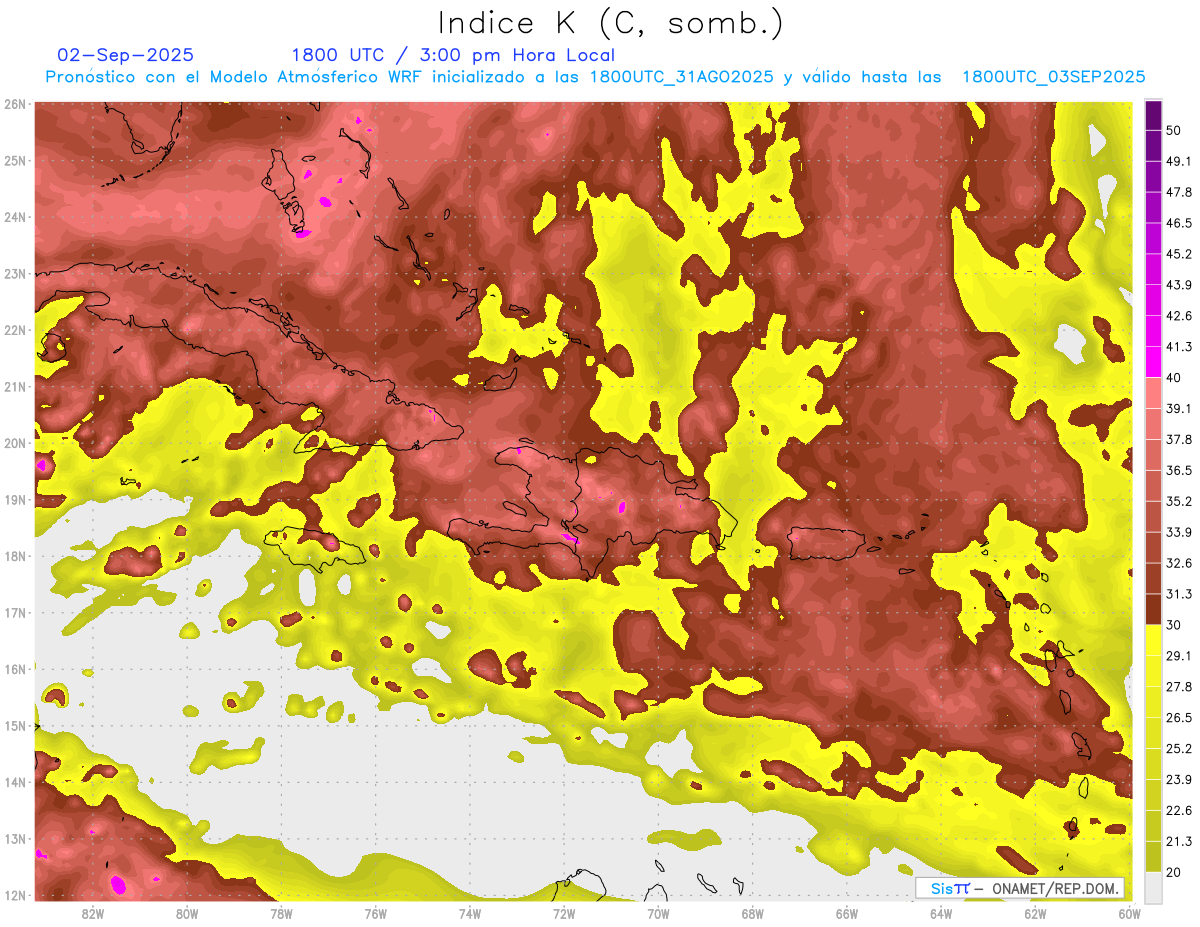
Task: Click the '43.9' colorbar label
Action: pos(1178,285)
